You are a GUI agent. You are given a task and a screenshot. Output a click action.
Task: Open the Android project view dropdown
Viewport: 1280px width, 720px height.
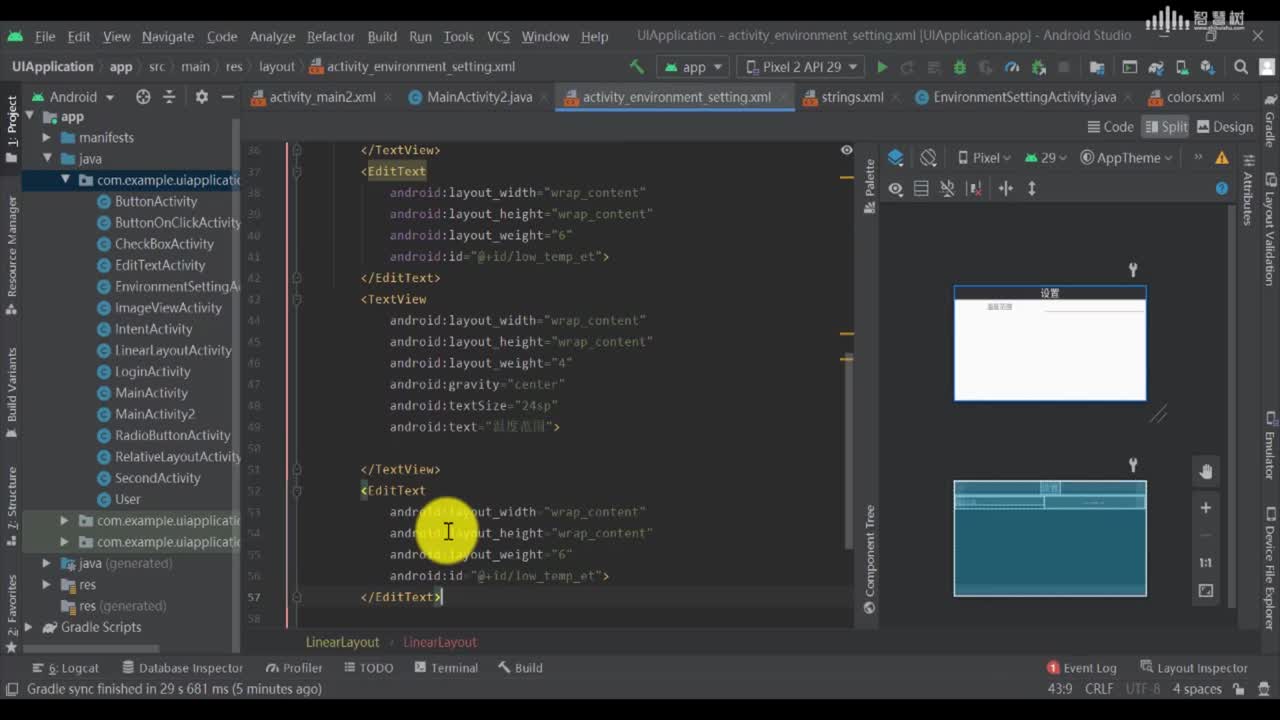click(74, 97)
